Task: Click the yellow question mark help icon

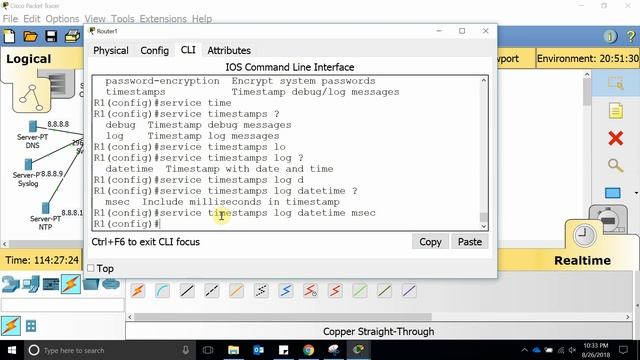Action: [631, 37]
